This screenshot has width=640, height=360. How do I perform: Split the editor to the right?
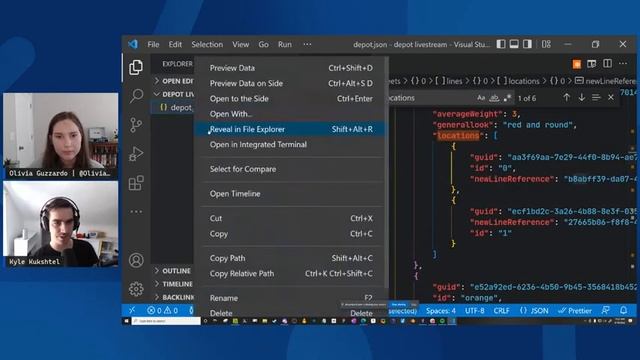[x=607, y=63]
